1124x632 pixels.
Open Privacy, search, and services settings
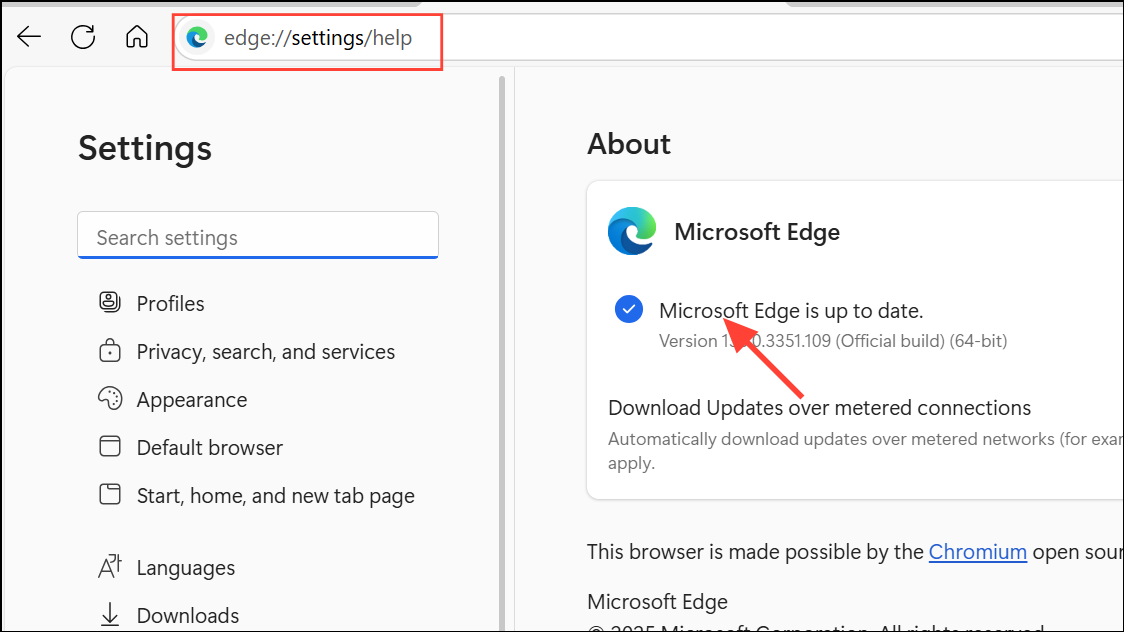pos(265,351)
